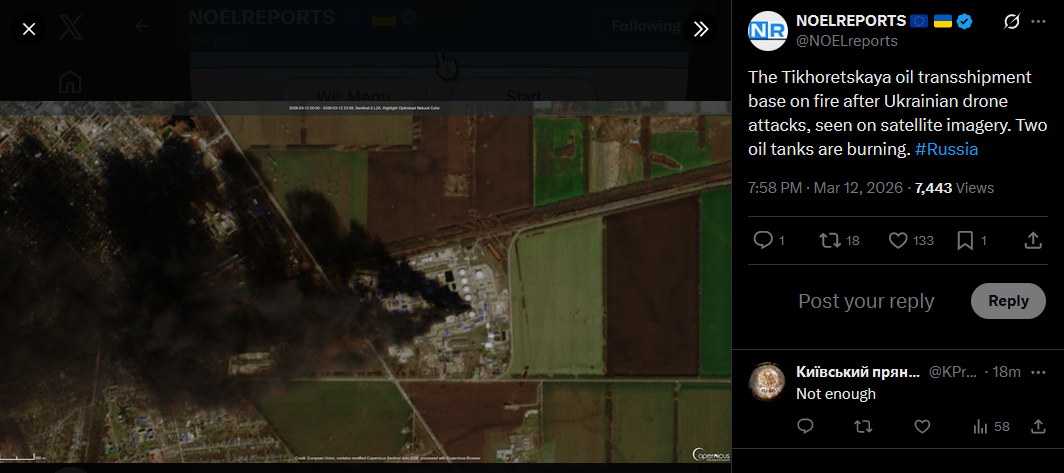Click the Post your reply field
The height and width of the screenshot is (473, 1064).
[x=867, y=301]
